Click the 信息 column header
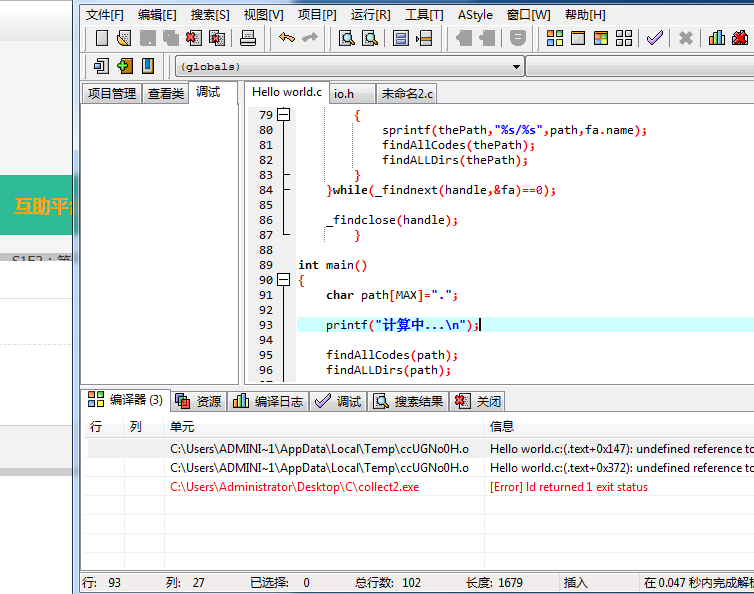The image size is (754, 594). 619,426
